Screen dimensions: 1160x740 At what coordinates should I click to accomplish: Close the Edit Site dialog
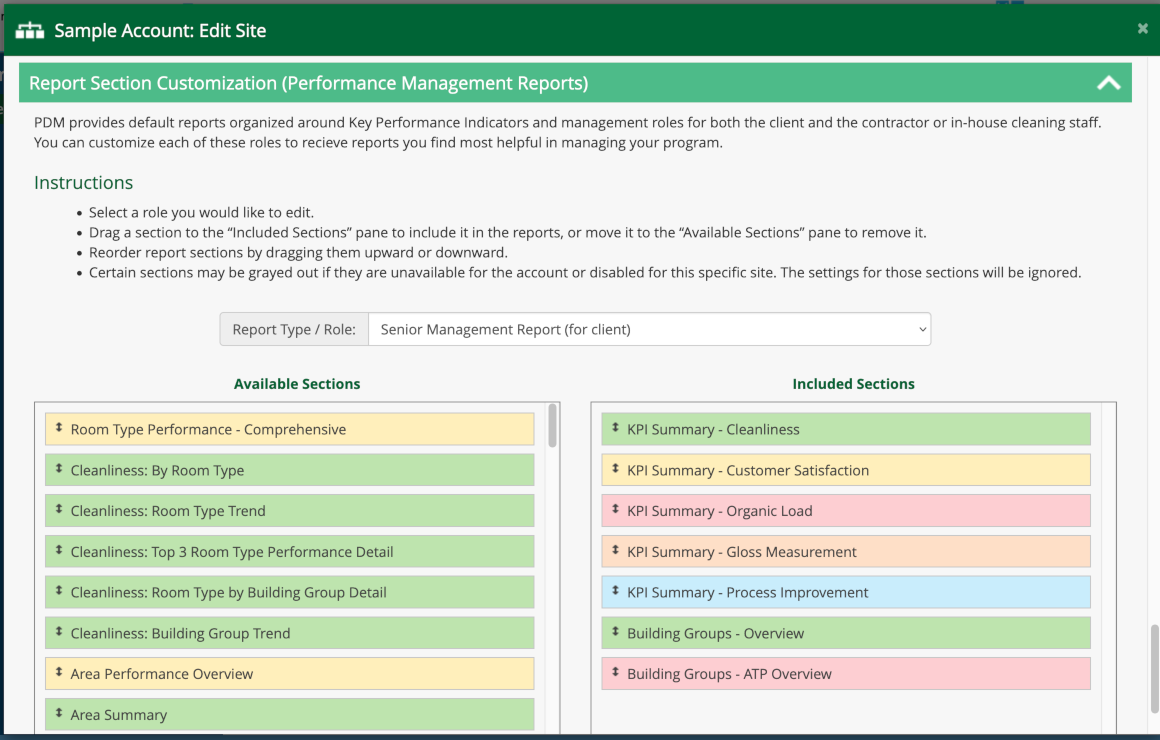[1142, 29]
